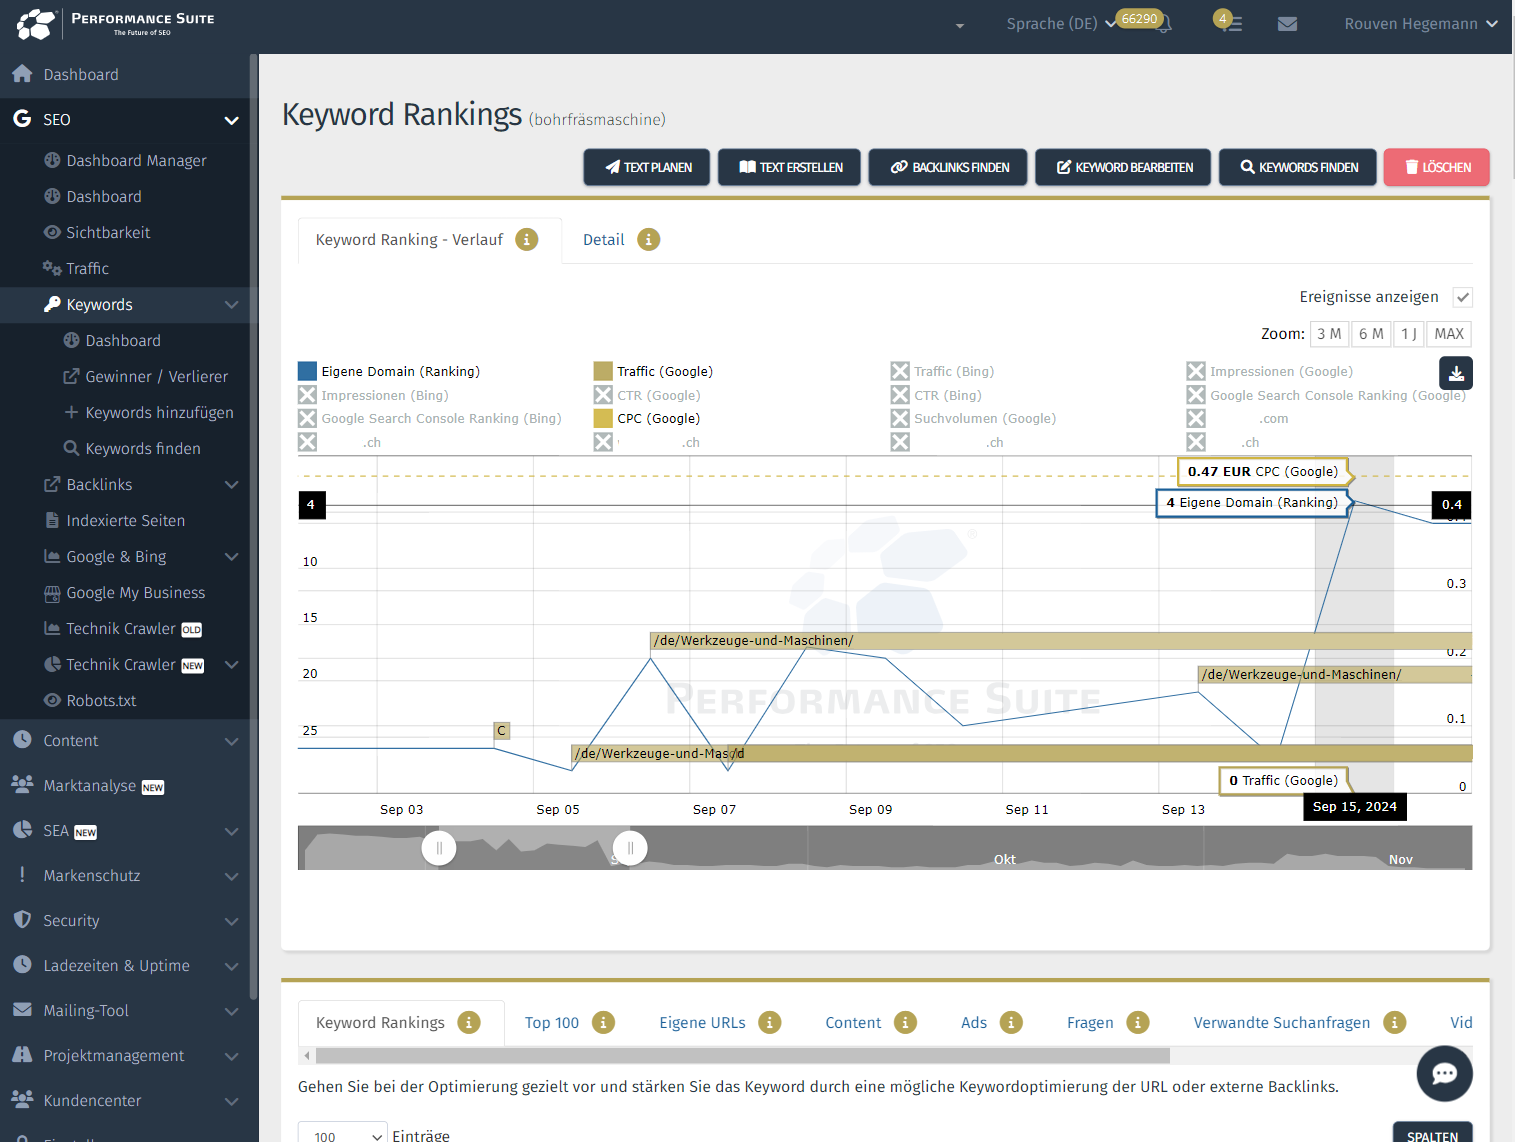Show info icon next to Detail
Viewport: 1515px width, 1142px height.
(649, 240)
